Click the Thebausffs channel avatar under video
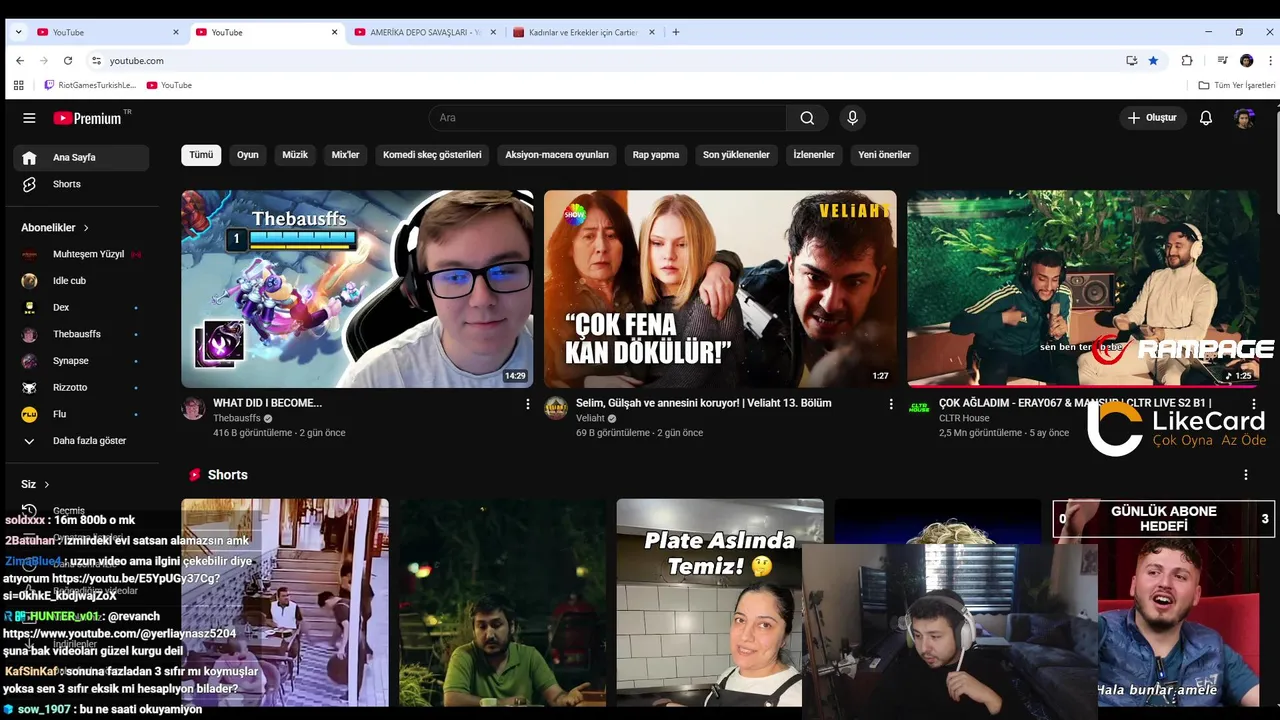This screenshot has width=1280, height=720. point(193,408)
